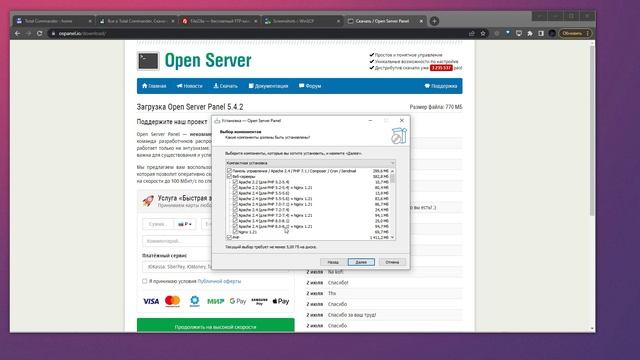640x360 pixels.
Task: Open a new browser tab with plus
Action: click(x=434, y=21)
